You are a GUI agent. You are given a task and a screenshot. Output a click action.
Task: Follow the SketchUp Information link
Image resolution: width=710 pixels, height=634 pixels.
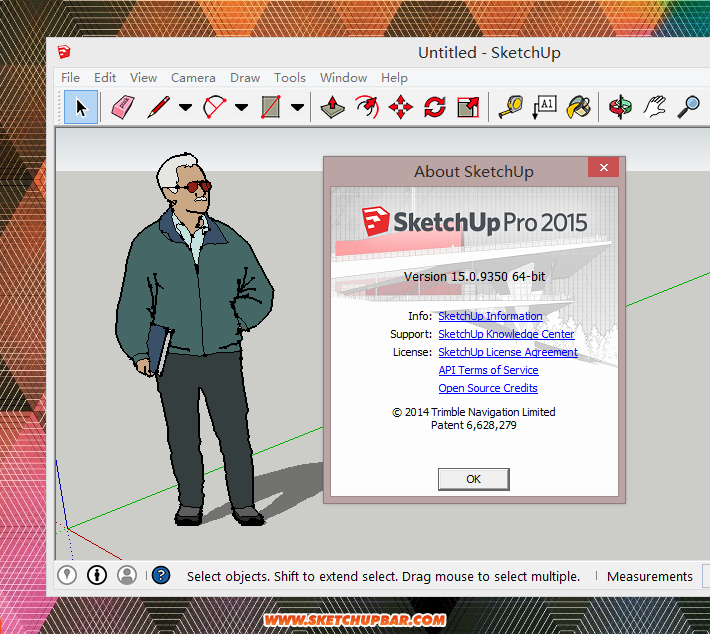point(490,316)
